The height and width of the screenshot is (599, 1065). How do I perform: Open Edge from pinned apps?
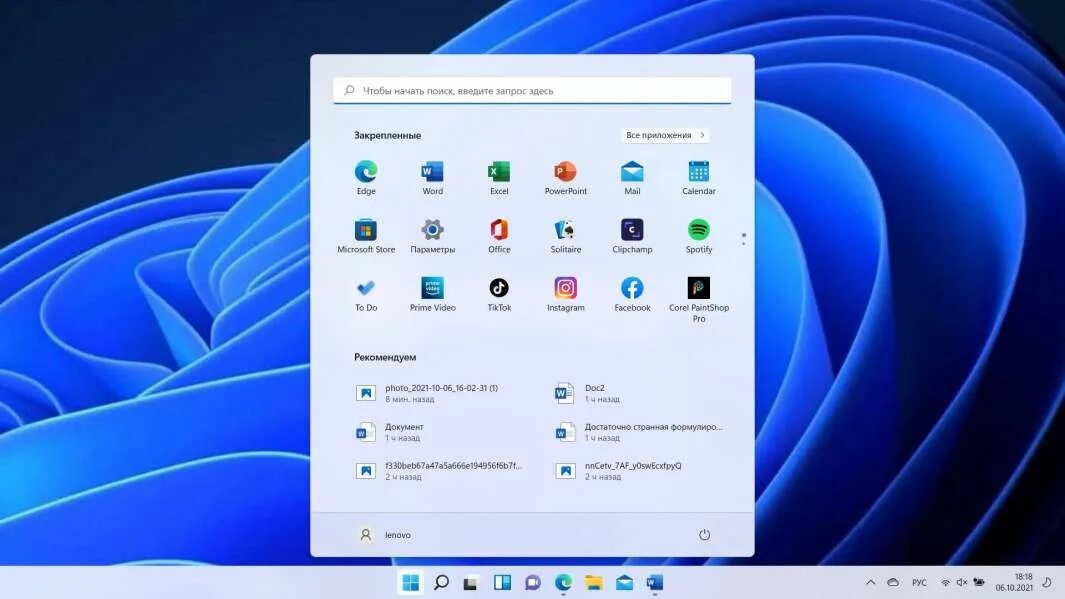pos(366,178)
